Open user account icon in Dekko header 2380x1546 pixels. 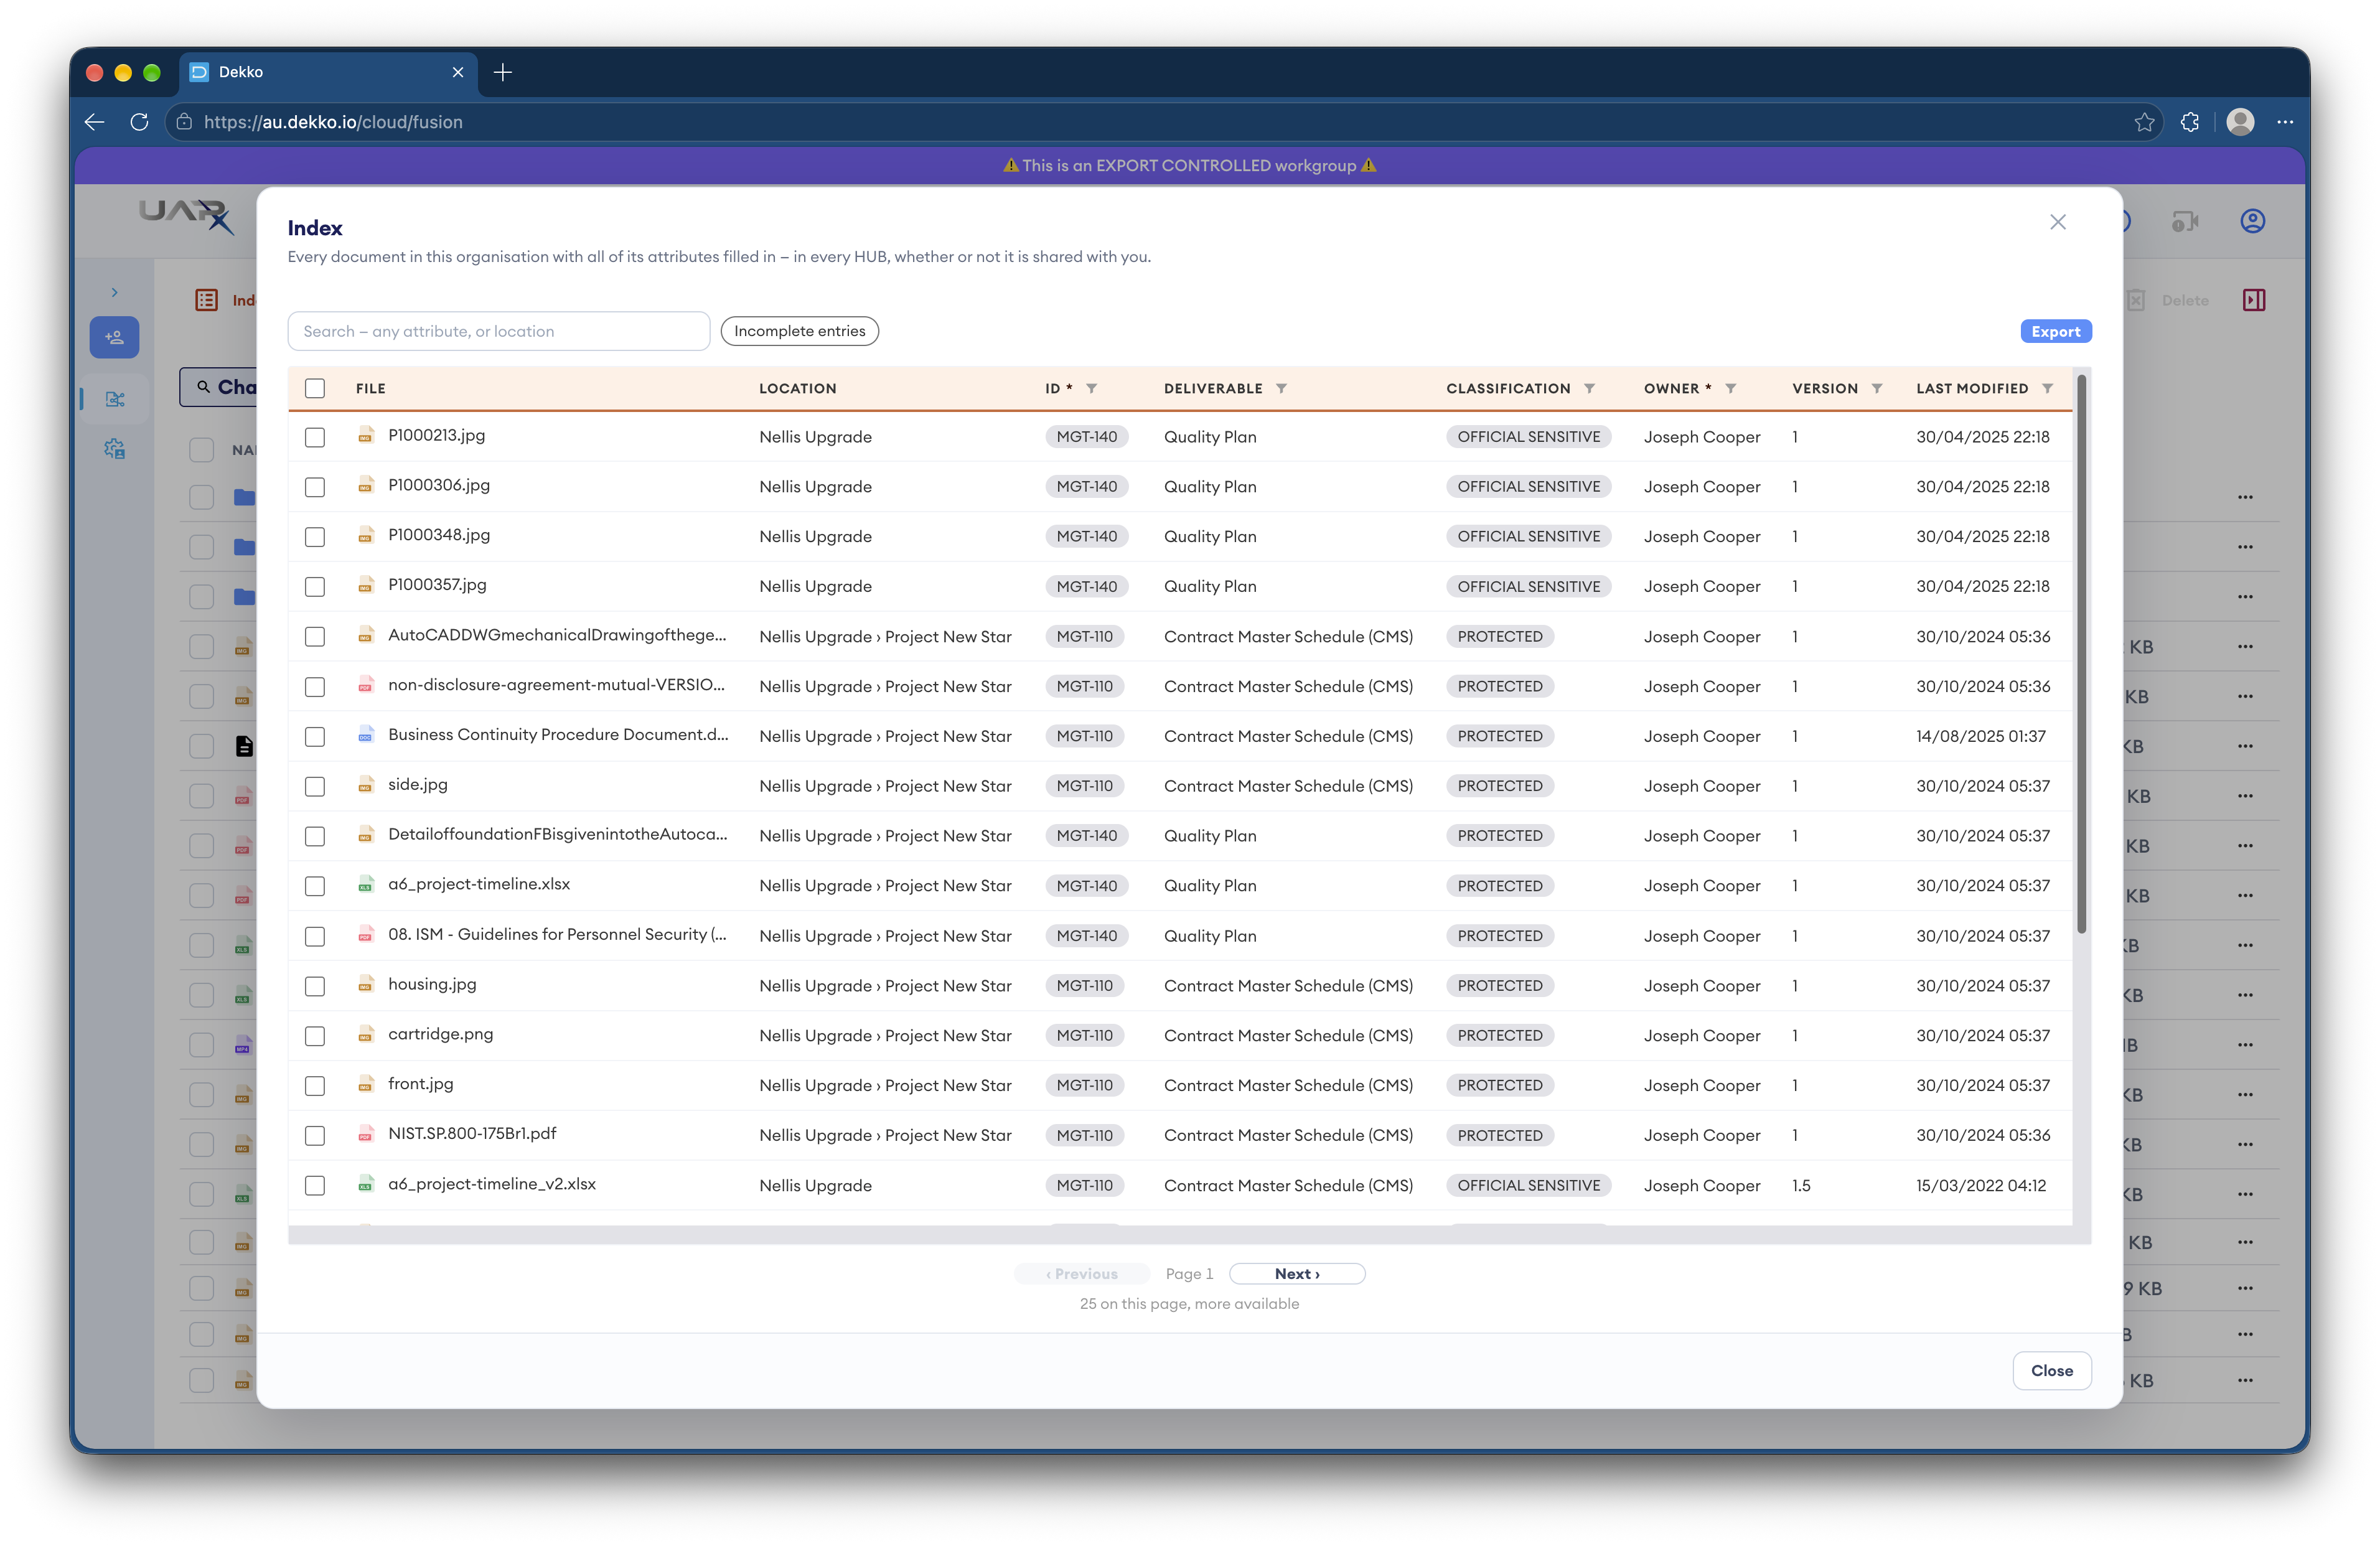tap(2252, 221)
